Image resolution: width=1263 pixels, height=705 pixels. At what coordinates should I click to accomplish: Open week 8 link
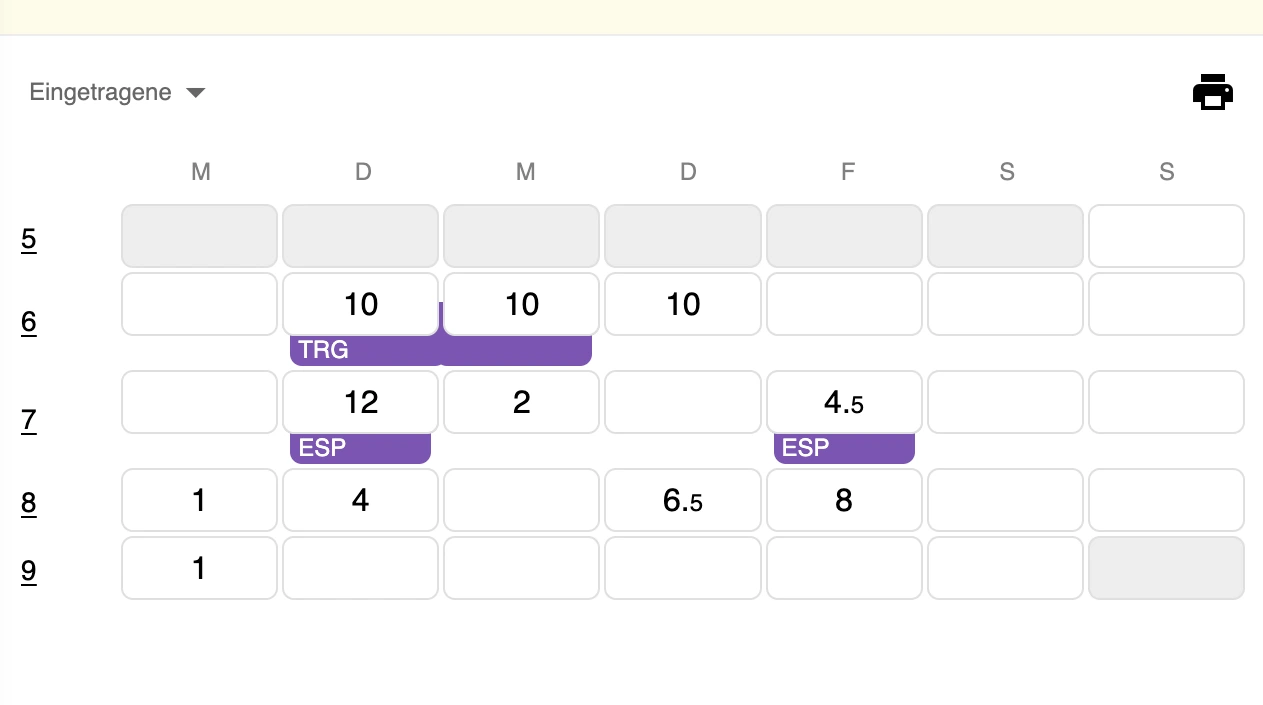(x=29, y=502)
